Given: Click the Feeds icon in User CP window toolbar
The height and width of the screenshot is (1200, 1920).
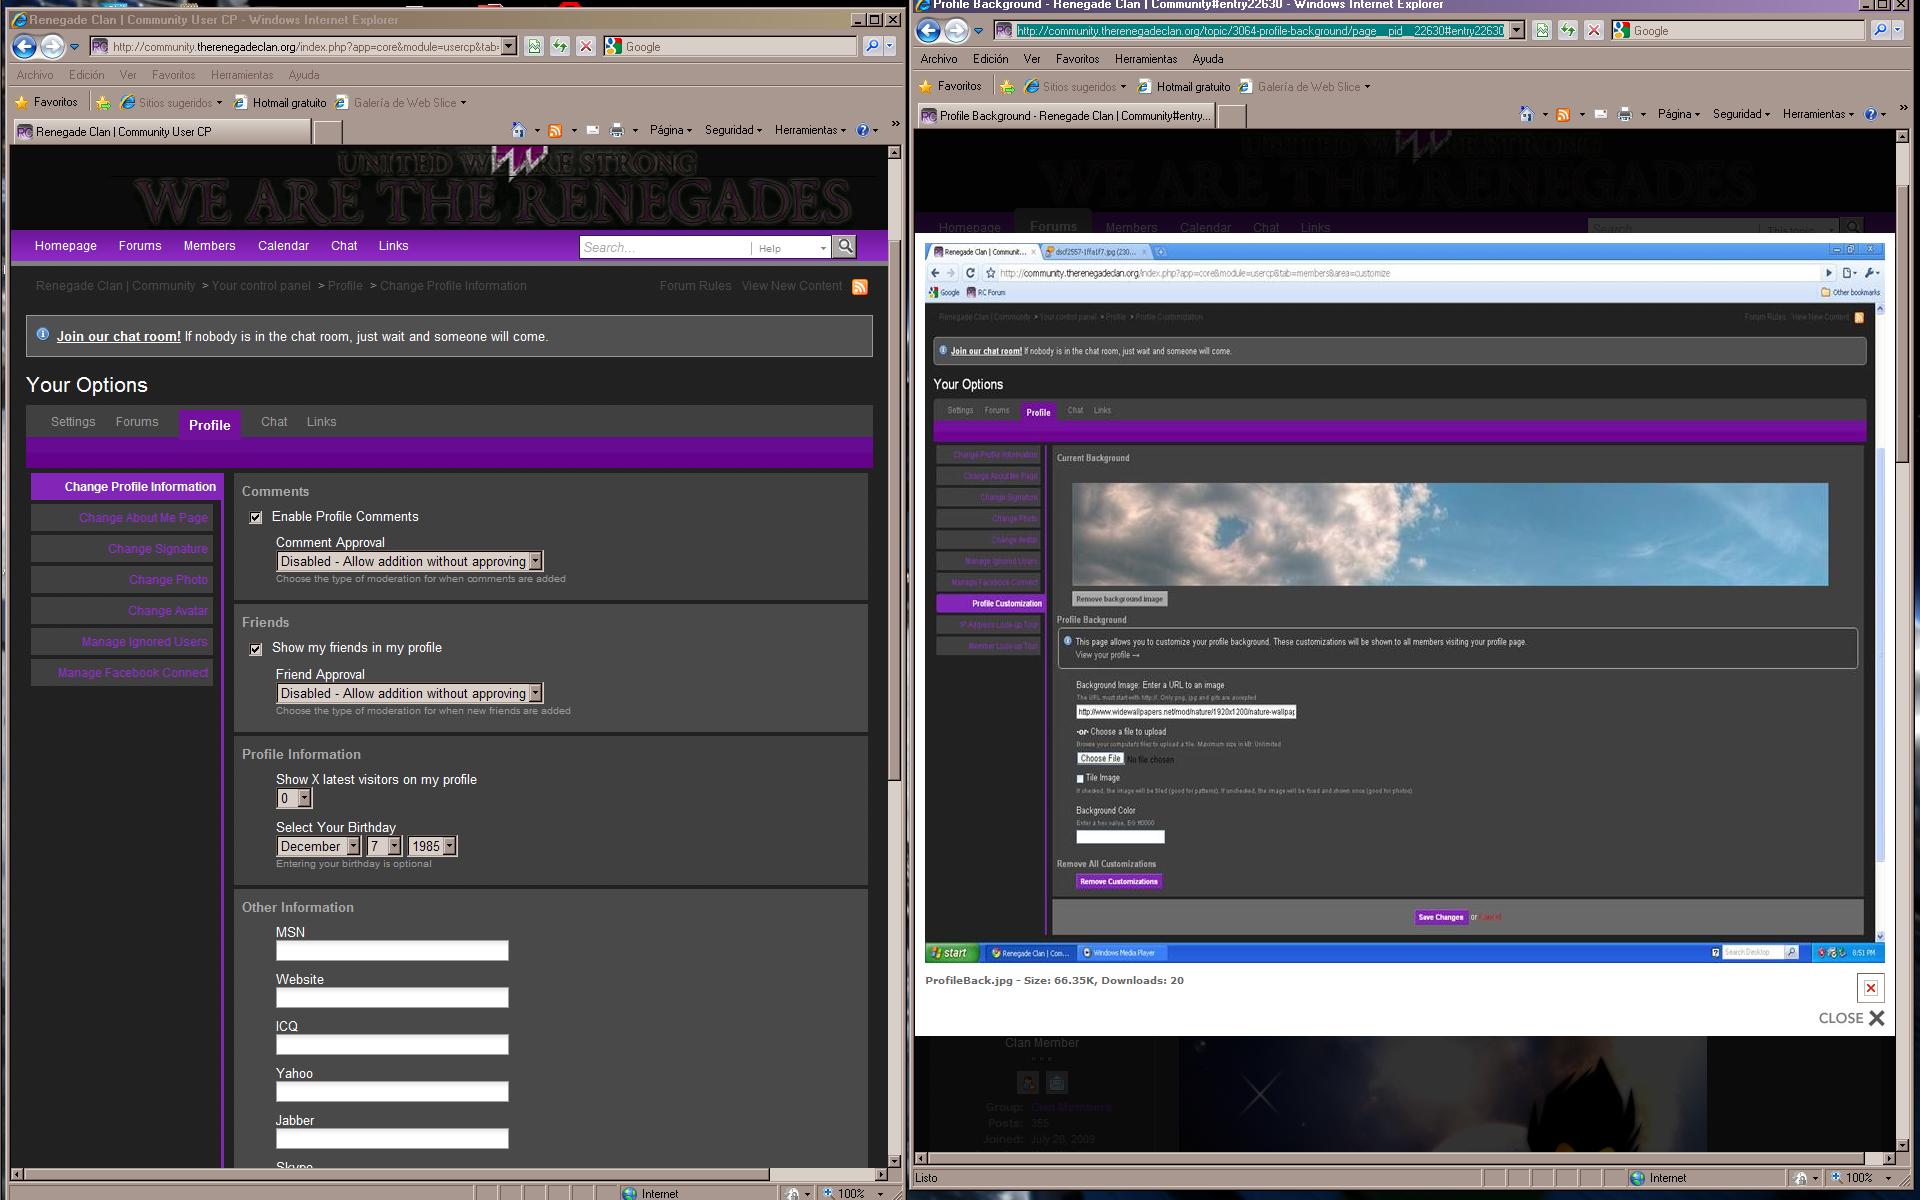Looking at the screenshot, I should point(555,130).
